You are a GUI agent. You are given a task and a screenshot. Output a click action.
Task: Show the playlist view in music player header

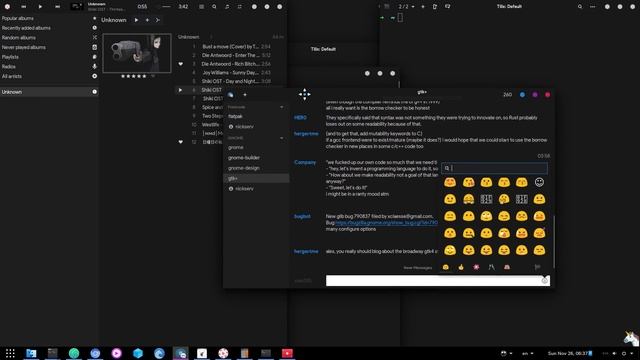pos(202,7)
